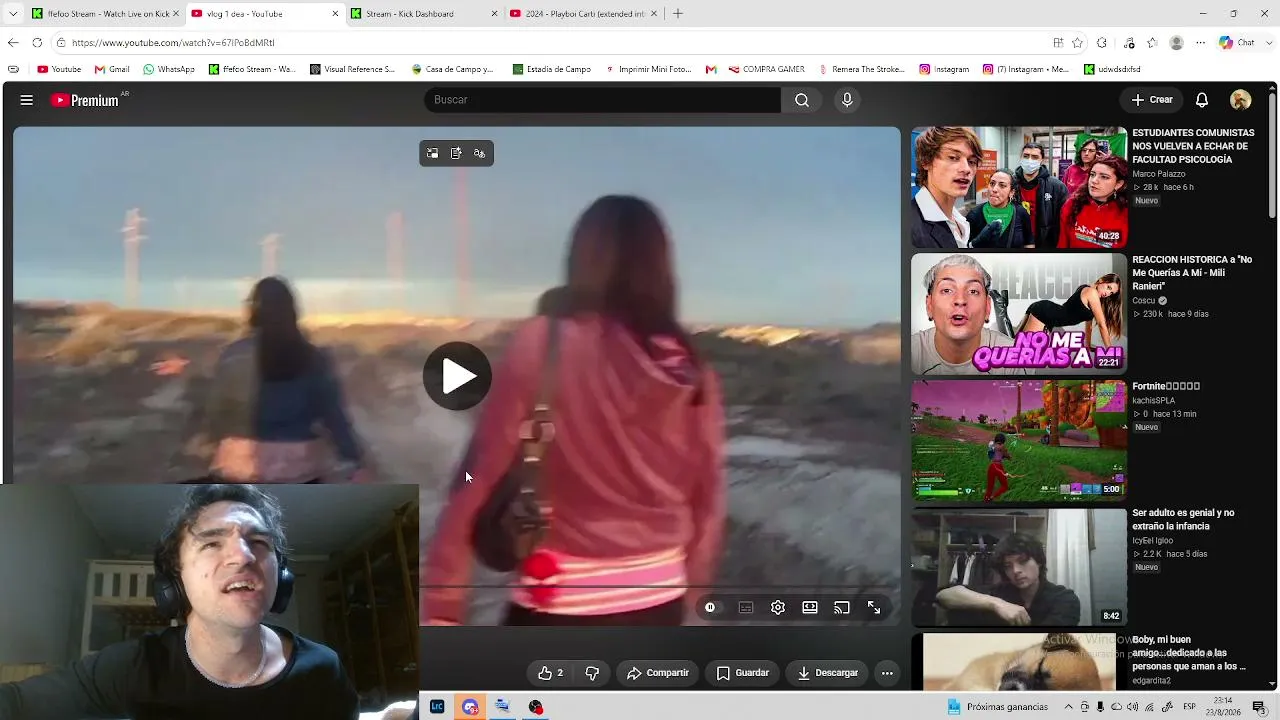Play the video with the center play button
The width and height of the screenshot is (1280, 720).
(x=457, y=376)
